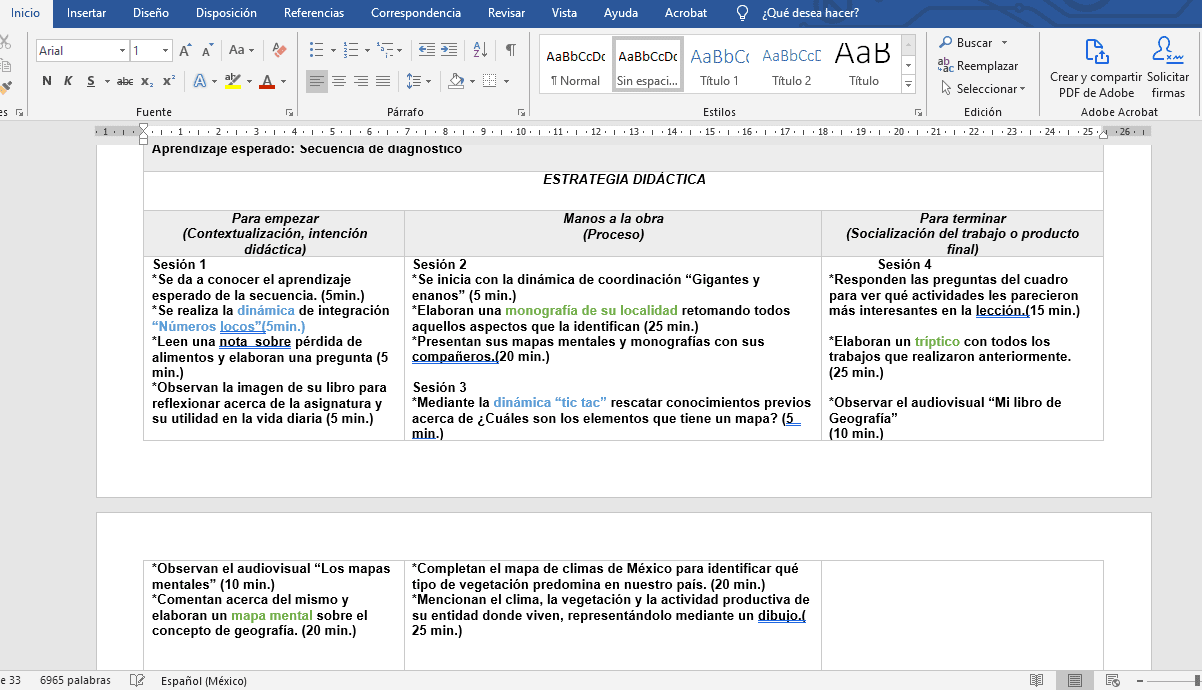Clear all formatting with the eraser icon
The image size is (1202, 690).
(x=279, y=50)
